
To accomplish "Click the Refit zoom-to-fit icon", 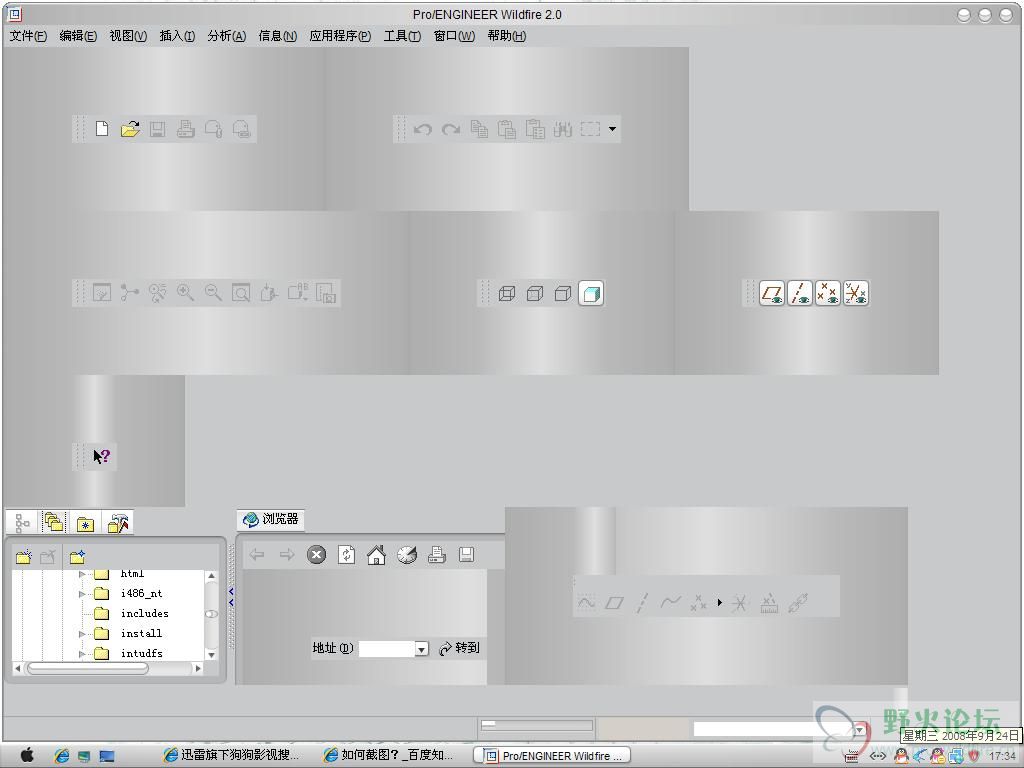I will [241, 293].
